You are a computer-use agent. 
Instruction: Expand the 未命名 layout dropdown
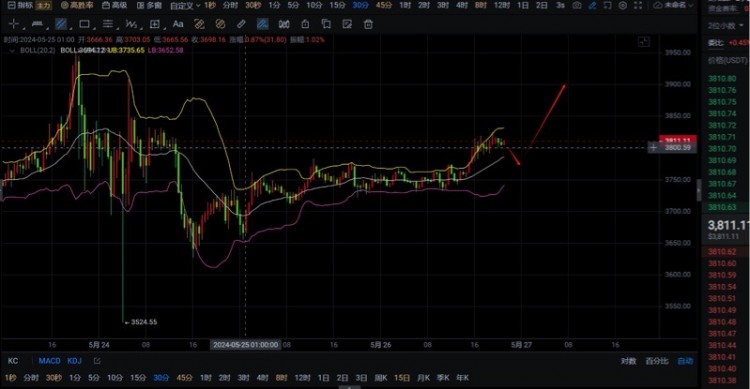click(x=674, y=5)
